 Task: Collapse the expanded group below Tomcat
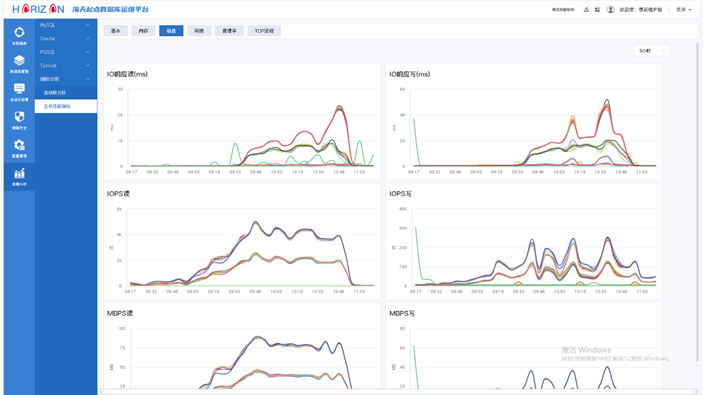click(x=87, y=79)
